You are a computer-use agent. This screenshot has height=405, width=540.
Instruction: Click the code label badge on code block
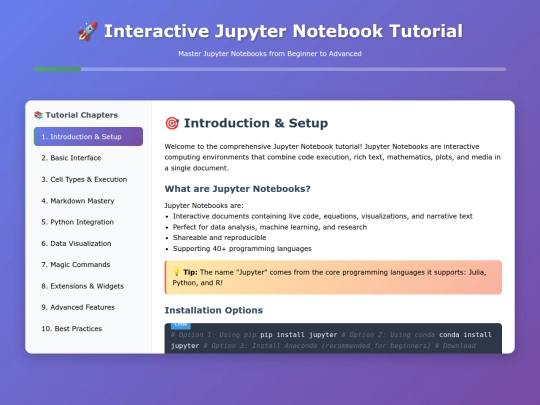point(181,325)
